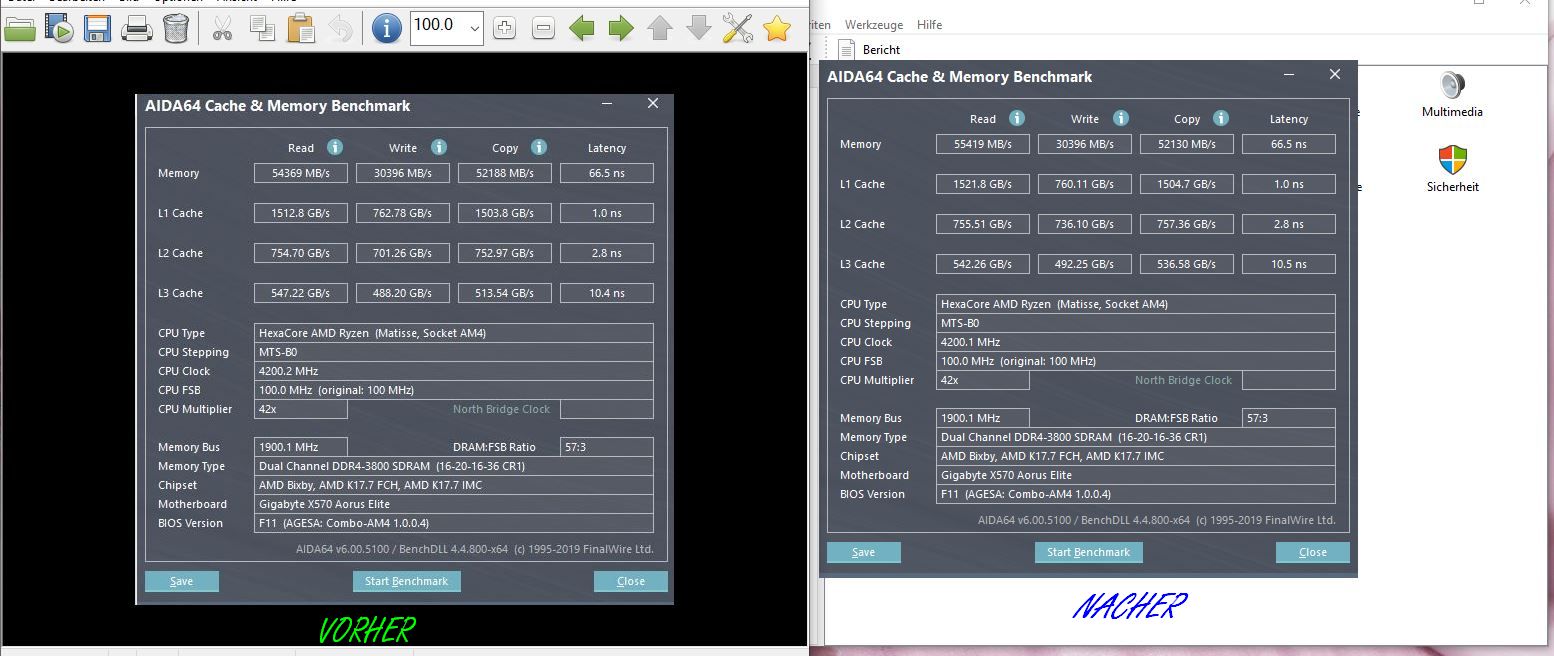Image resolution: width=1554 pixels, height=656 pixels.
Task: Select the 492.25 GB/s L3 write value
Action: point(1085,264)
